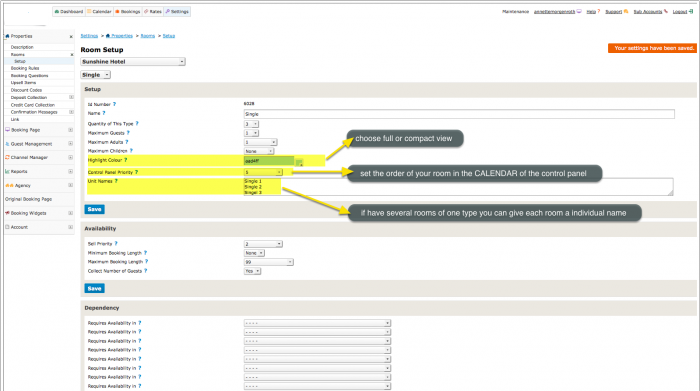Open Minimum Booking Length dropdown

tap(254, 253)
